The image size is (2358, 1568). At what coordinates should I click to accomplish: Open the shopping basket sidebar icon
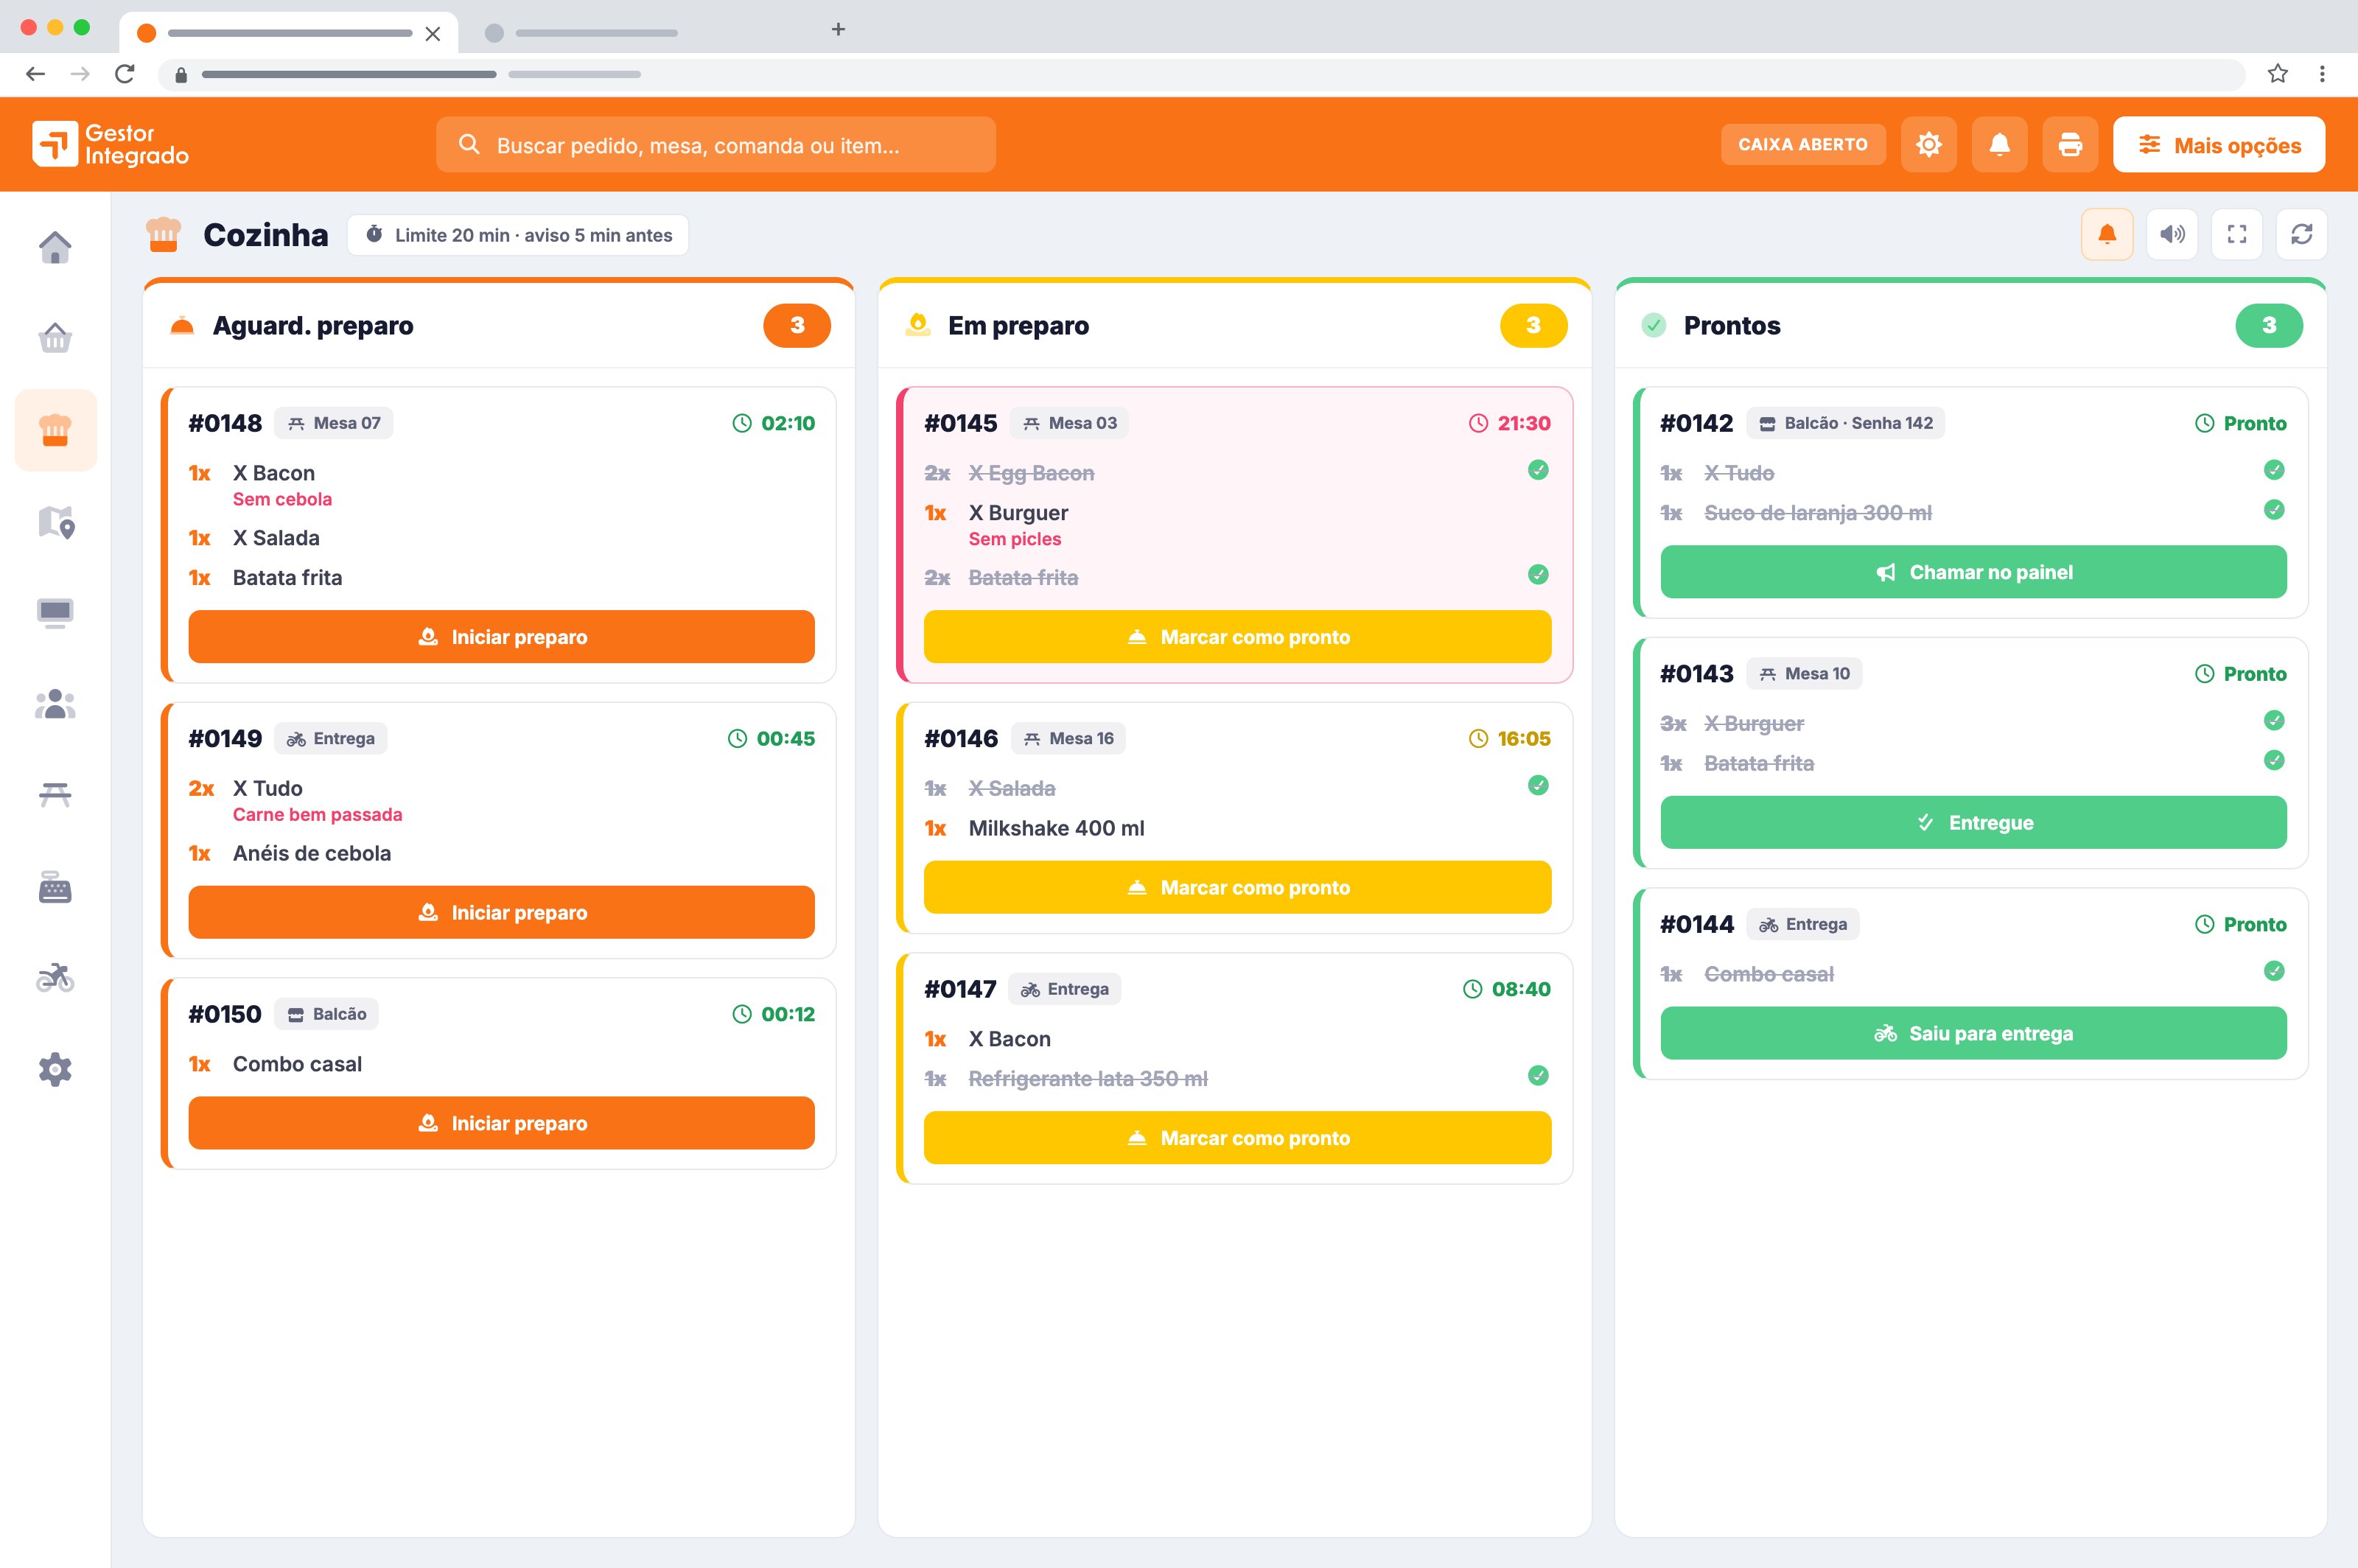(x=55, y=338)
